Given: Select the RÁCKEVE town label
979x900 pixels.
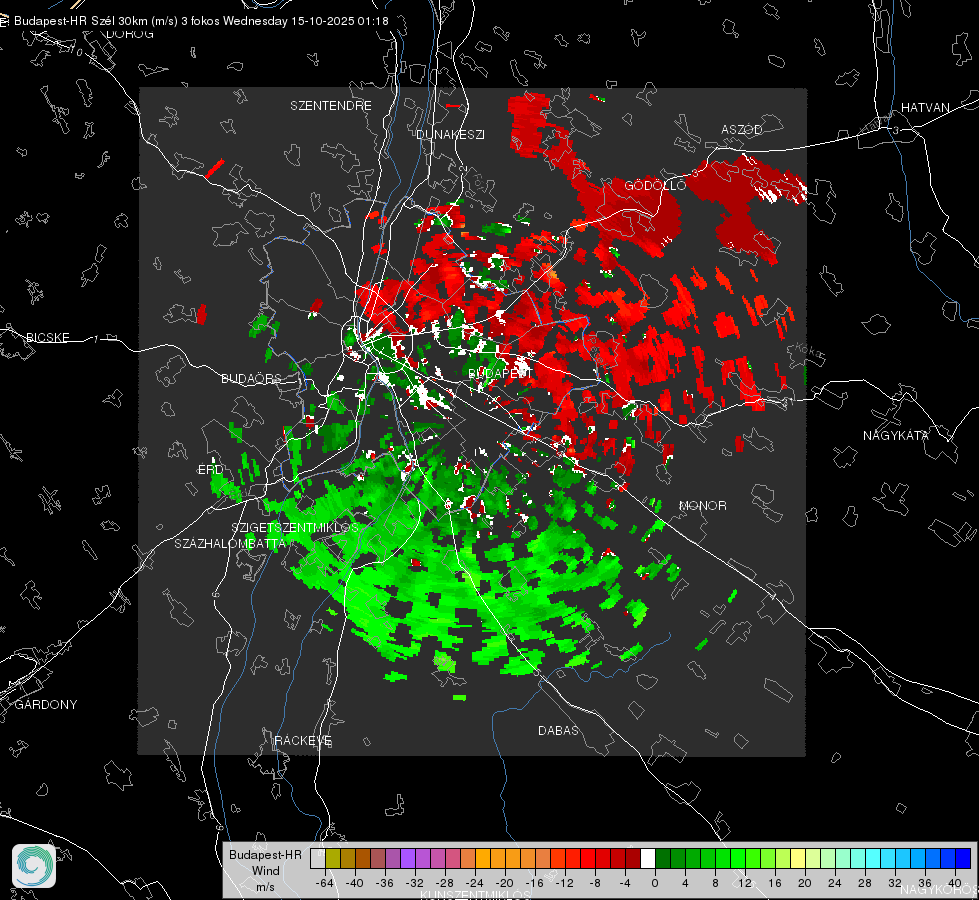Looking at the screenshot, I should [x=303, y=740].
